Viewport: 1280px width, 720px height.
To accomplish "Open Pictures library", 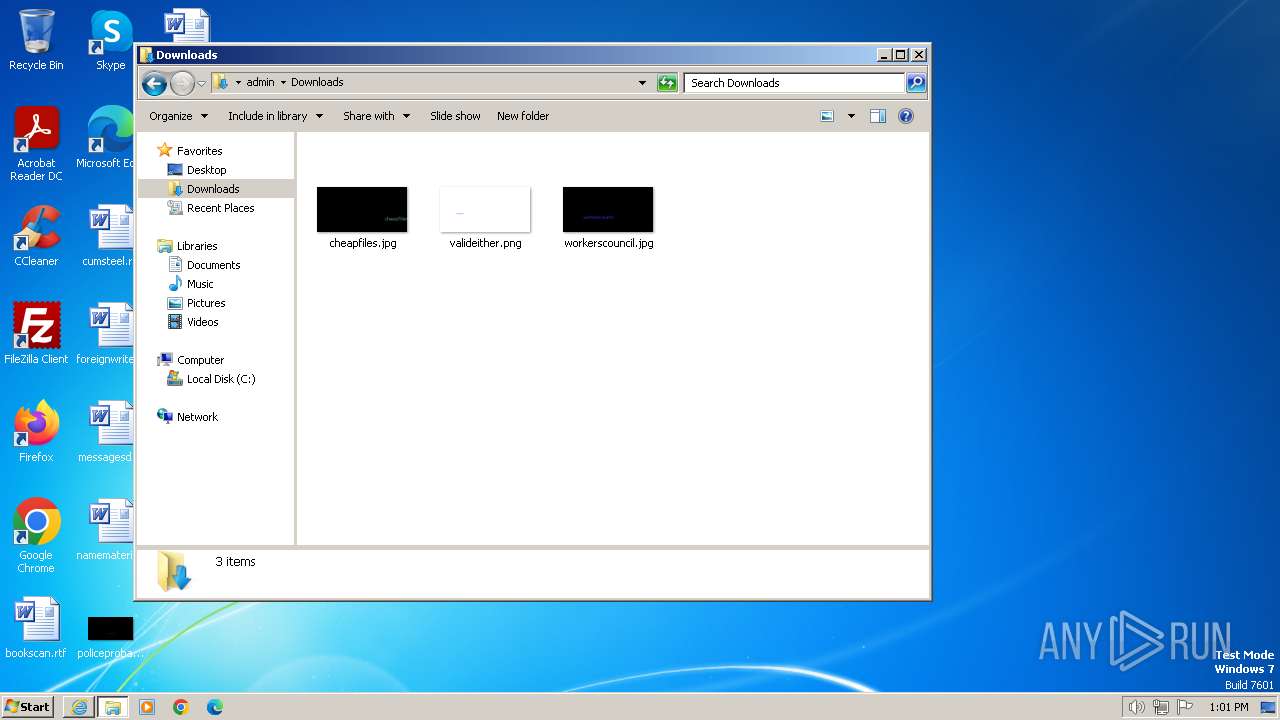I will [x=206, y=303].
